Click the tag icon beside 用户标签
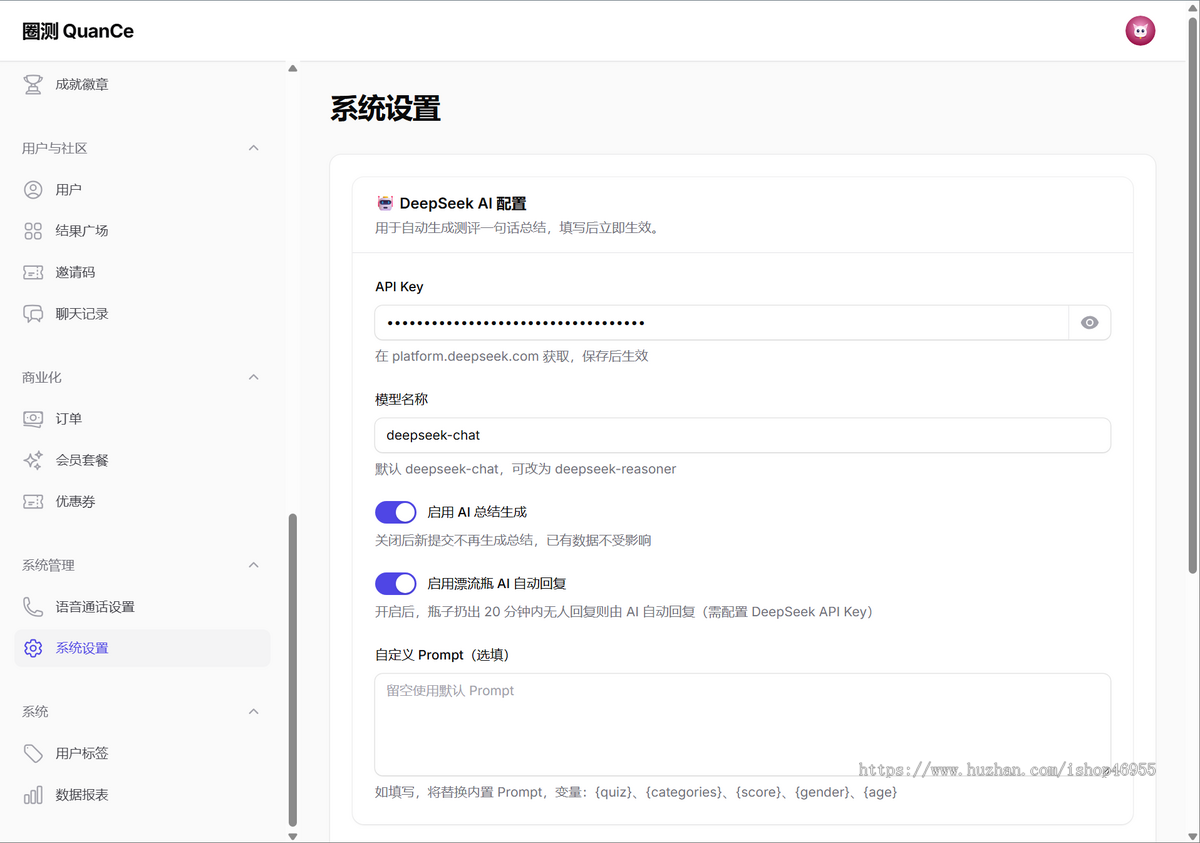1200x843 pixels. click(x=33, y=753)
